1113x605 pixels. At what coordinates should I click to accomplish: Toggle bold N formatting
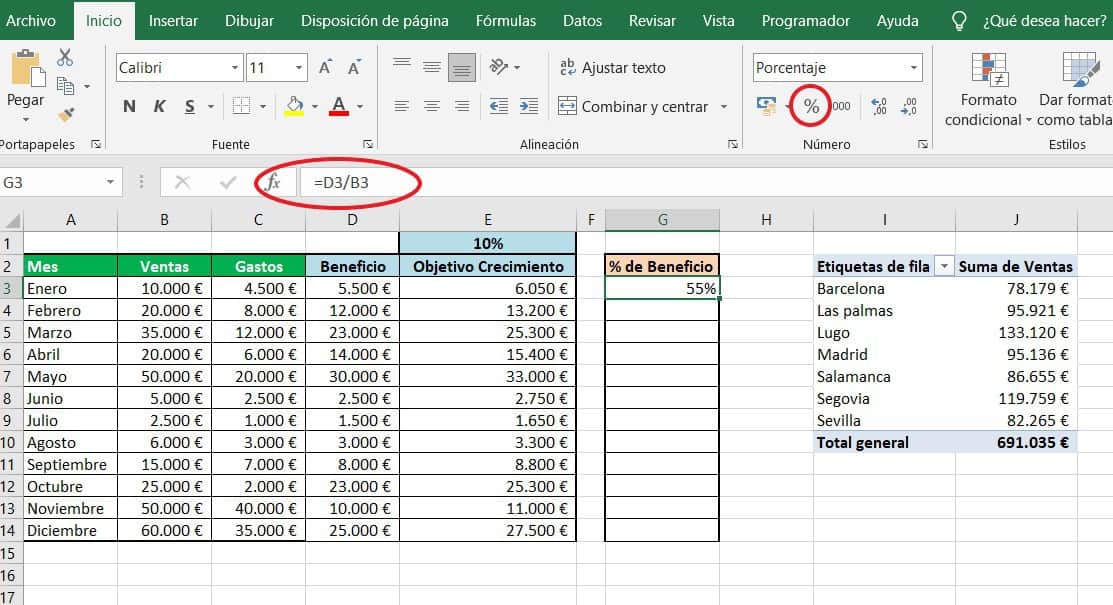(x=128, y=107)
